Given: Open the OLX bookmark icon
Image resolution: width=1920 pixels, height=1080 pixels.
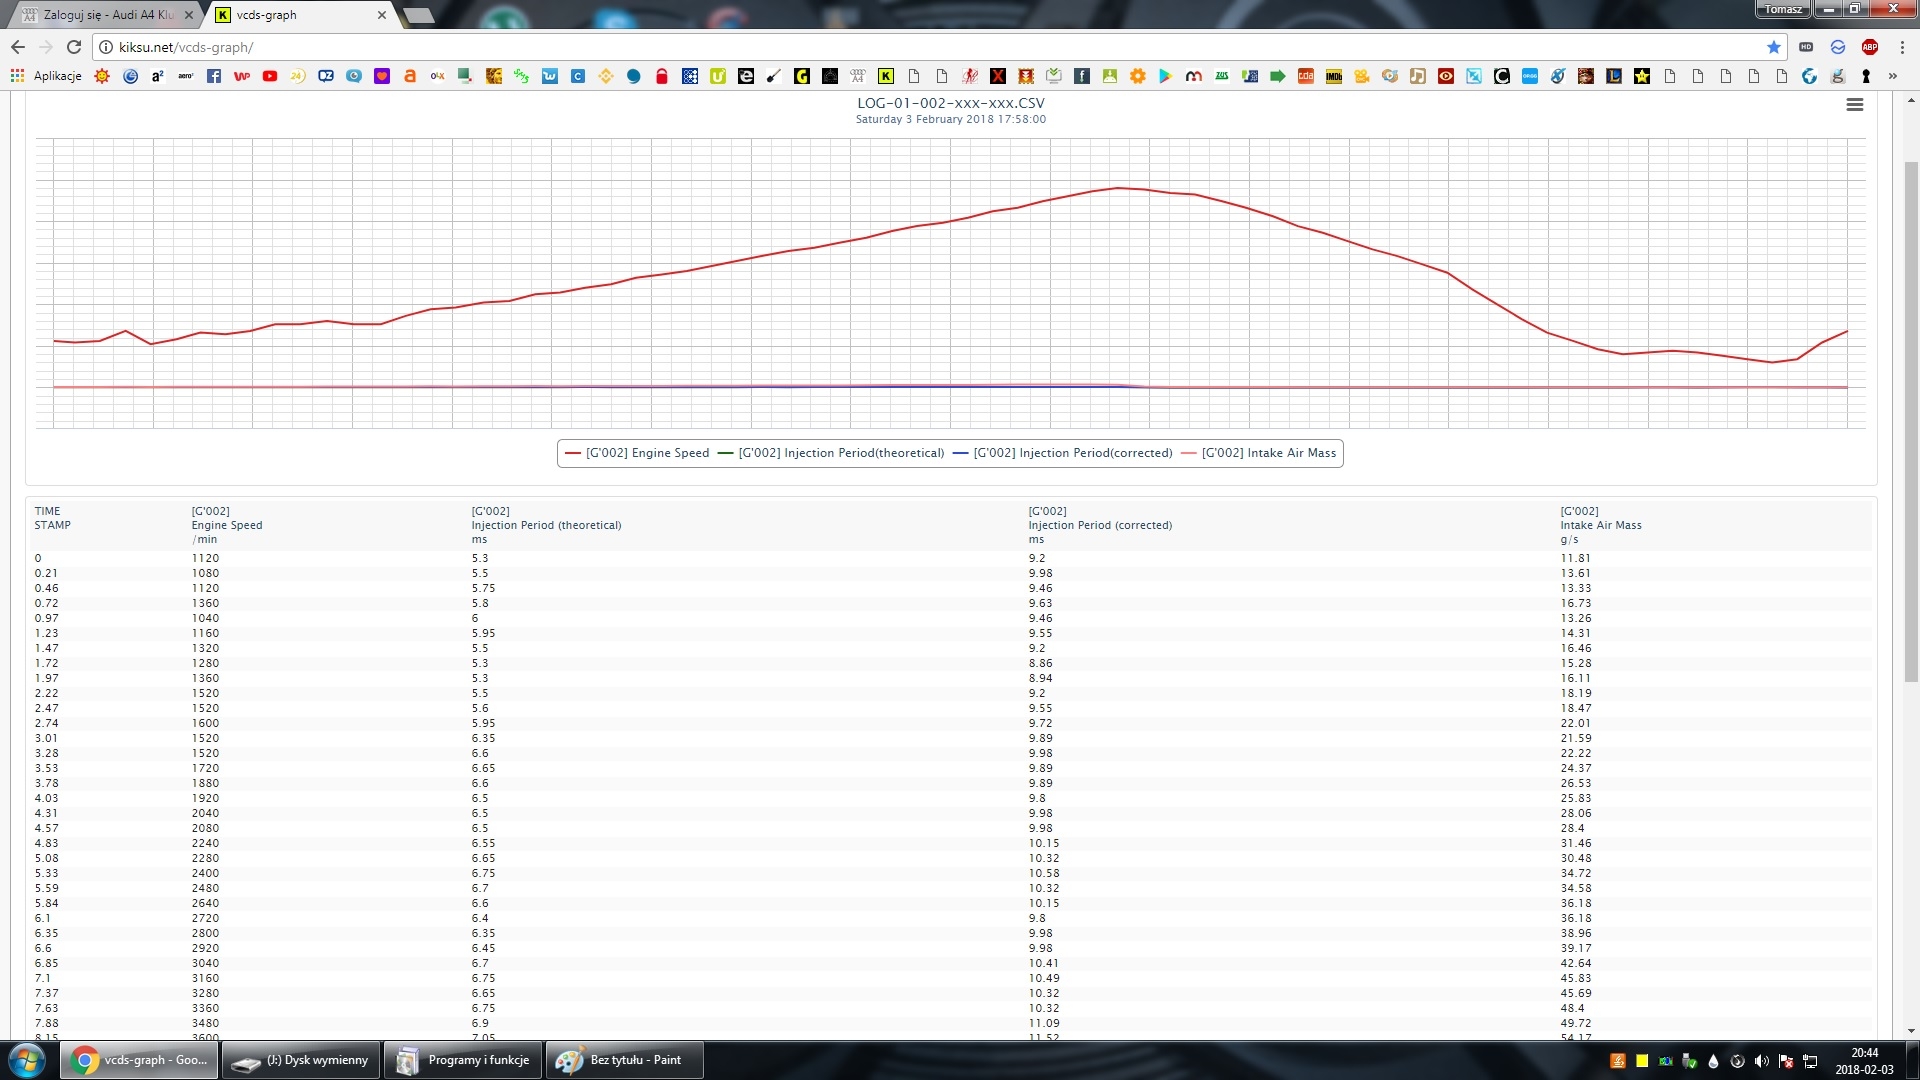Looking at the screenshot, I should click(437, 76).
